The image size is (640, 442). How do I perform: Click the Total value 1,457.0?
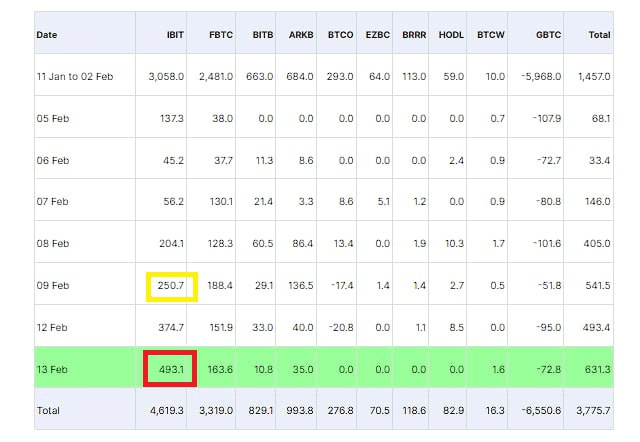(594, 76)
